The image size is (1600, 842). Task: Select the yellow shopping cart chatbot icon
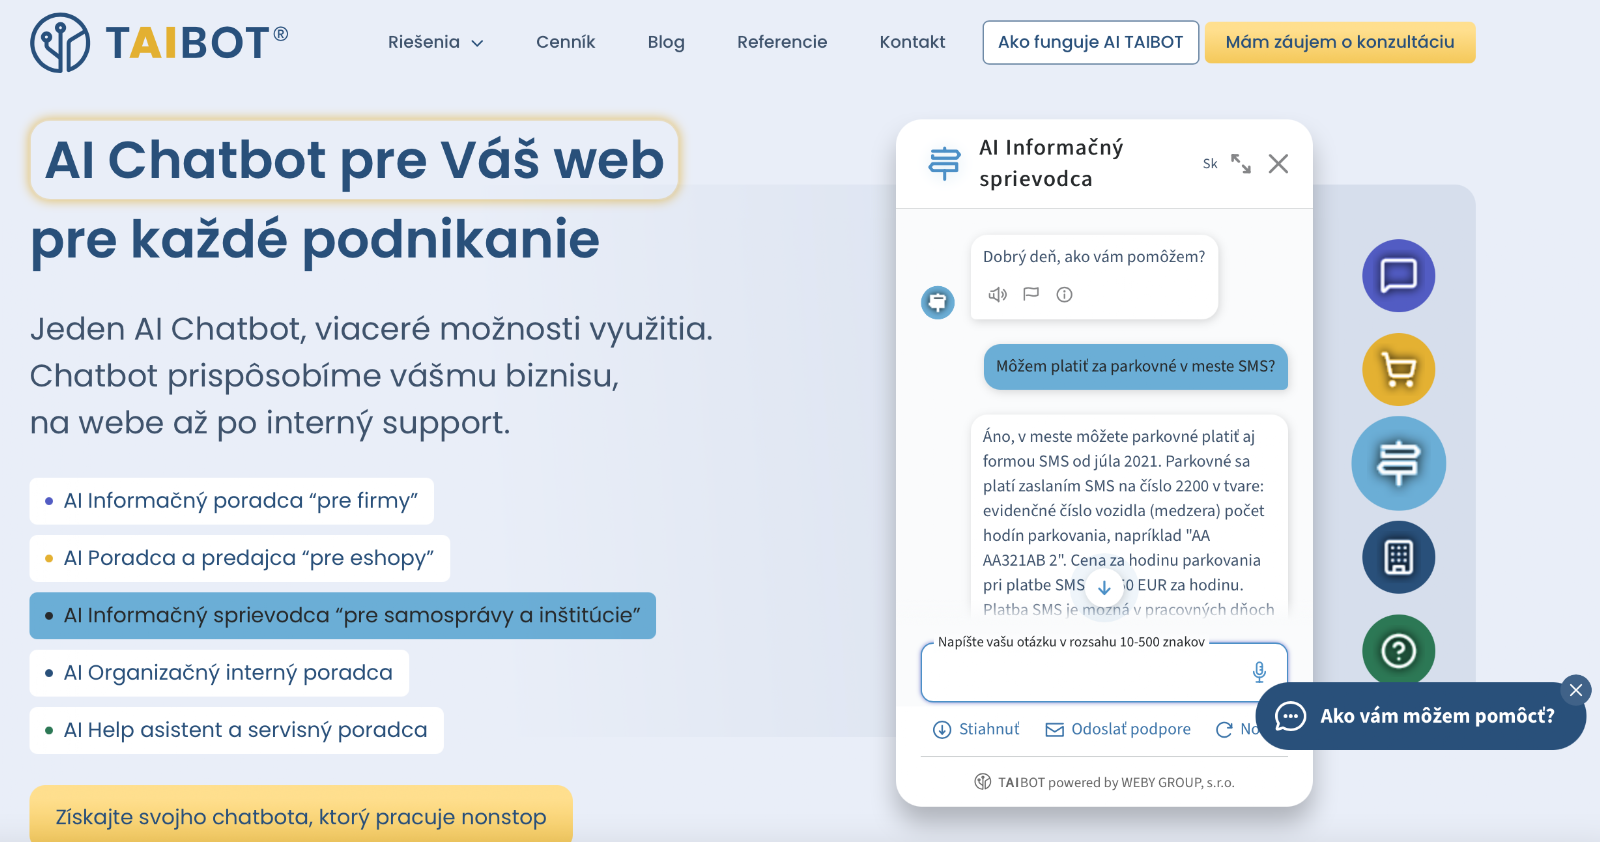coord(1398,370)
